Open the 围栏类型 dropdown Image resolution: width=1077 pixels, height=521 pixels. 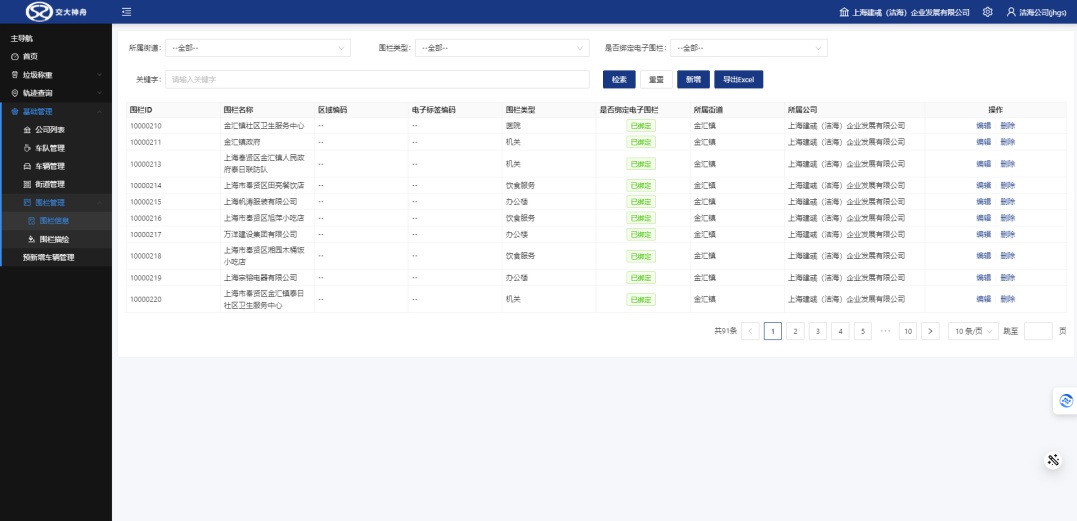pos(501,48)
